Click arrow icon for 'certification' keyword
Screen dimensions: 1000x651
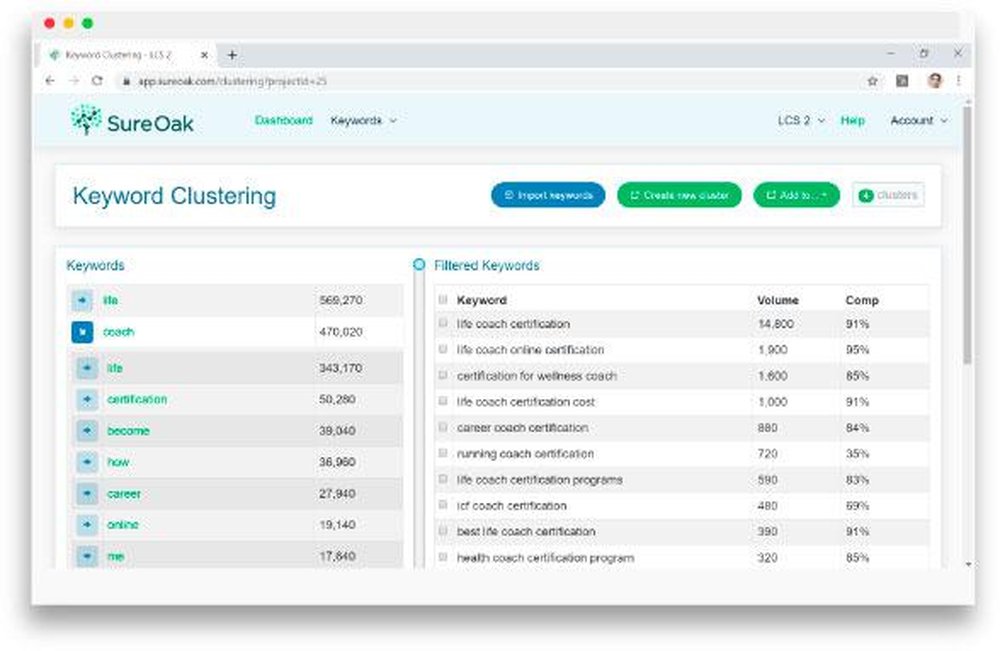pos(87,399)
